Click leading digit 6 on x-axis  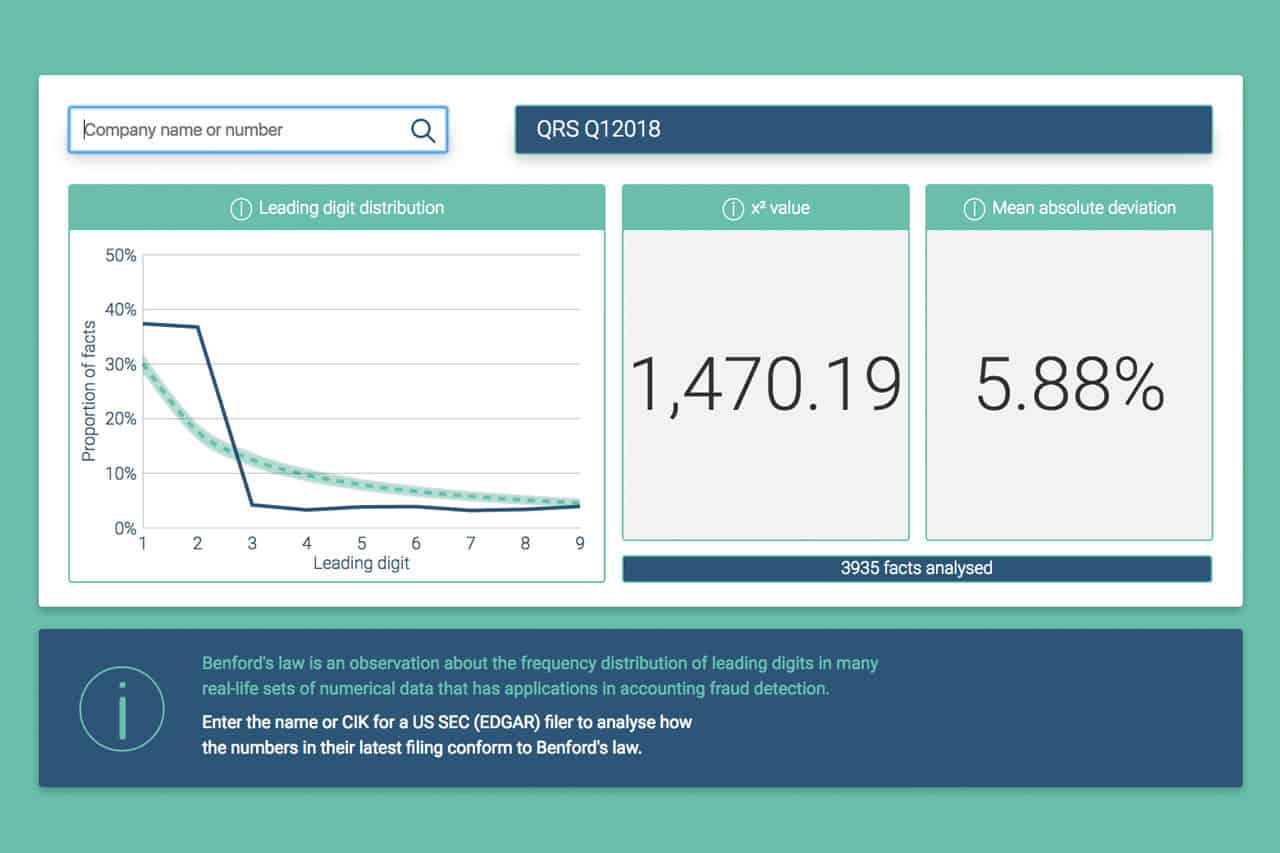[x=416, y=544]
